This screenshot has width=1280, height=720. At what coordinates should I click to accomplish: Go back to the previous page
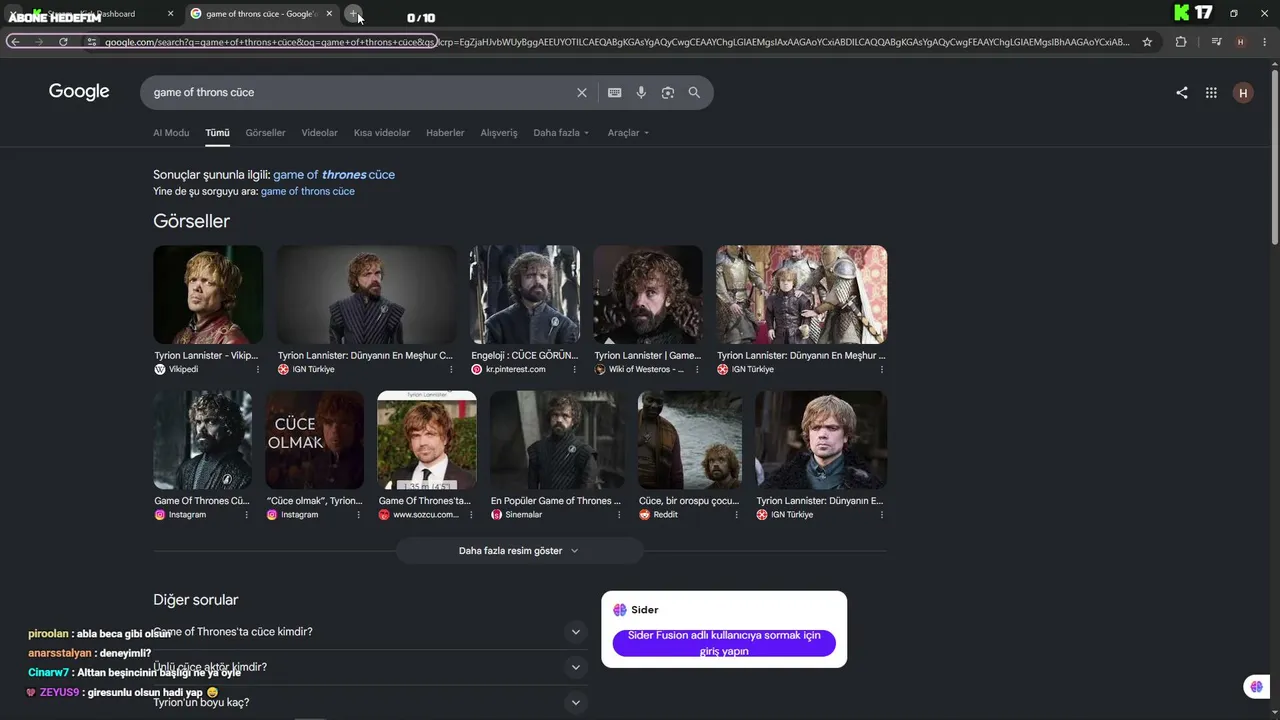pyautogui.click(x=15, y=42)
